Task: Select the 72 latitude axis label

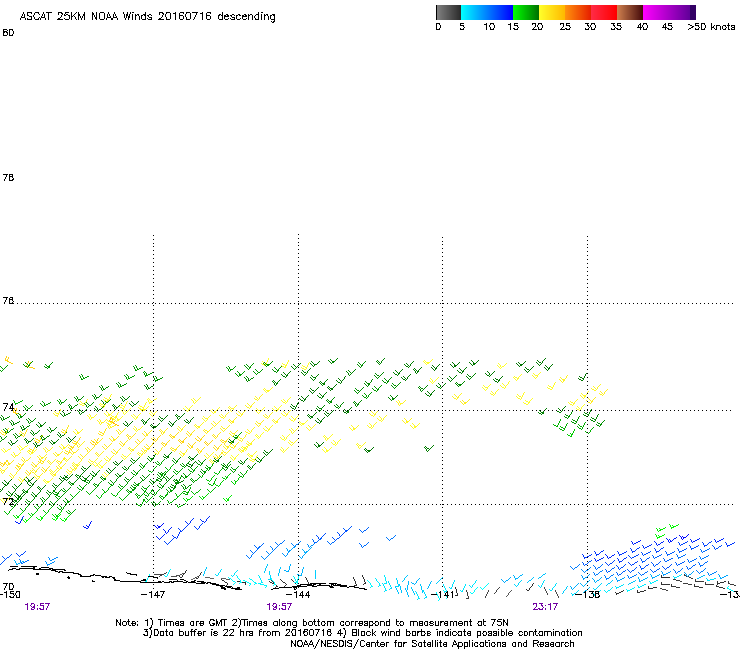Action: (8, 501)
